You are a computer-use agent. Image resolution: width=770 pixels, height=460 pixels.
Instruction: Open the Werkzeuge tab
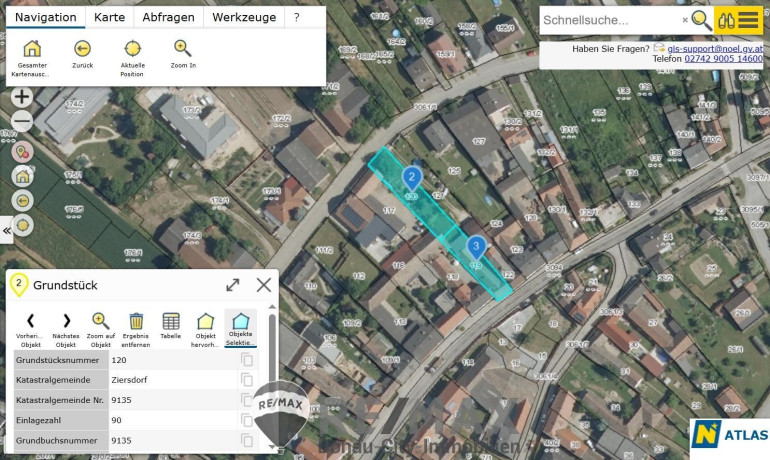(x=243, y=17)
